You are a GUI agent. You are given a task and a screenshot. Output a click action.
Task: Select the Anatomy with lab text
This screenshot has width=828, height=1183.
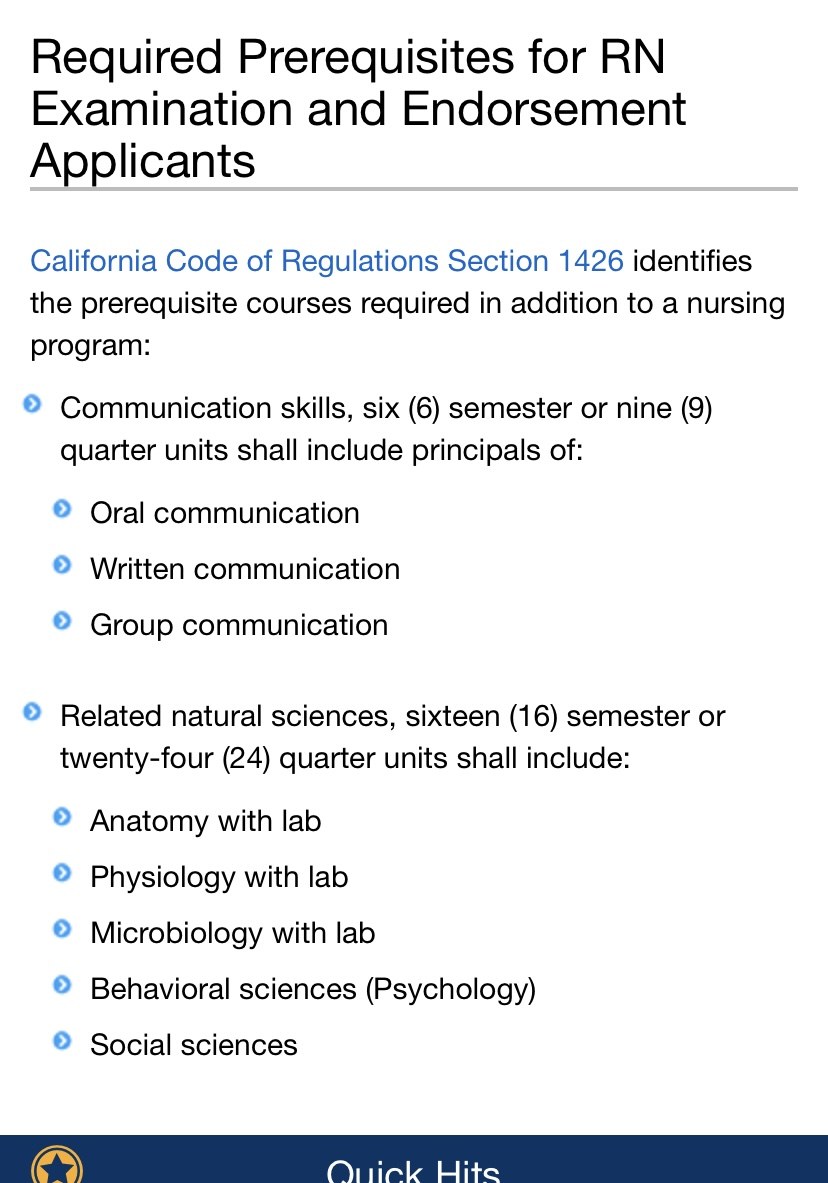[205, 821]
